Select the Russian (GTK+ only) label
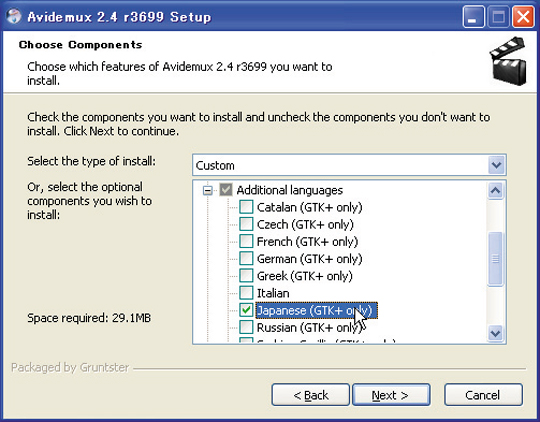Screen dimensions: 540x422 pos(310,328)
